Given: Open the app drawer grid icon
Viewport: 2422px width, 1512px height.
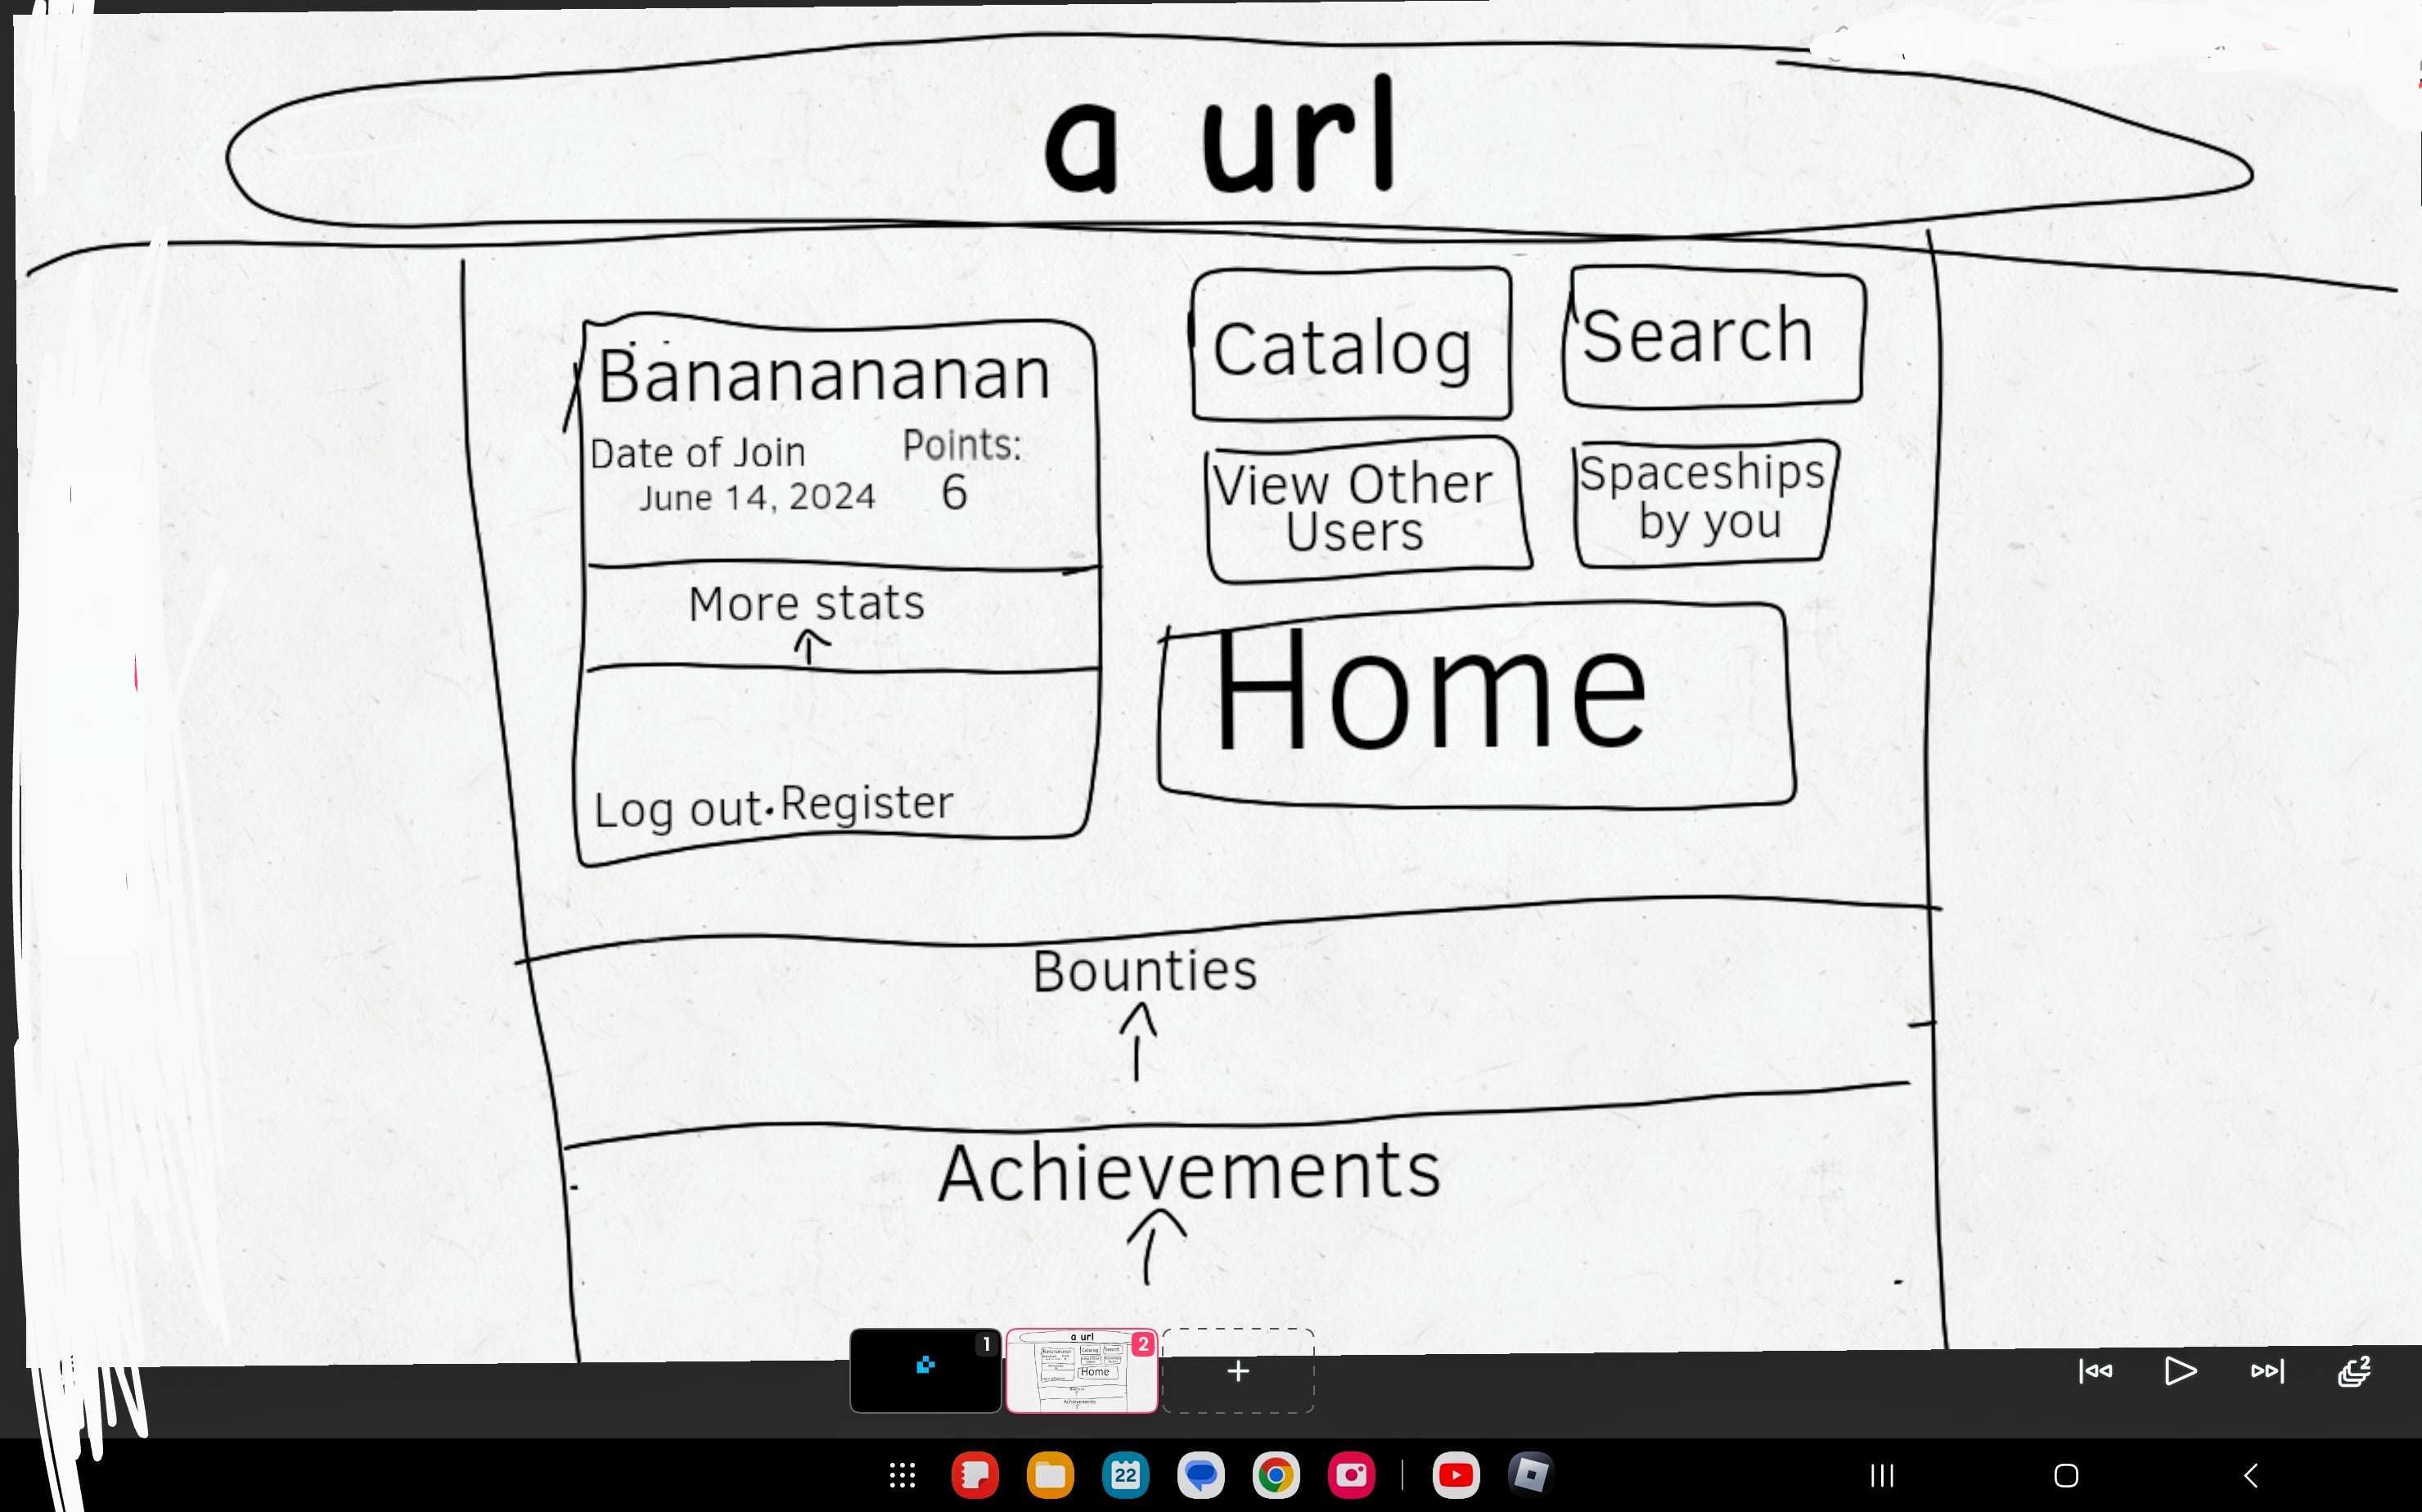Looking at the screenshot, I should [902, 1475].
